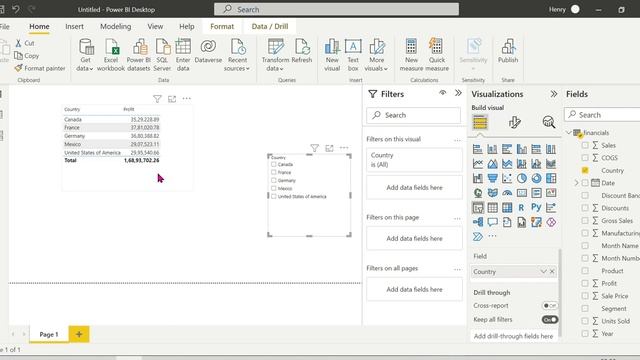
Task: Add a new report page
Action: [x=79, y=334]
